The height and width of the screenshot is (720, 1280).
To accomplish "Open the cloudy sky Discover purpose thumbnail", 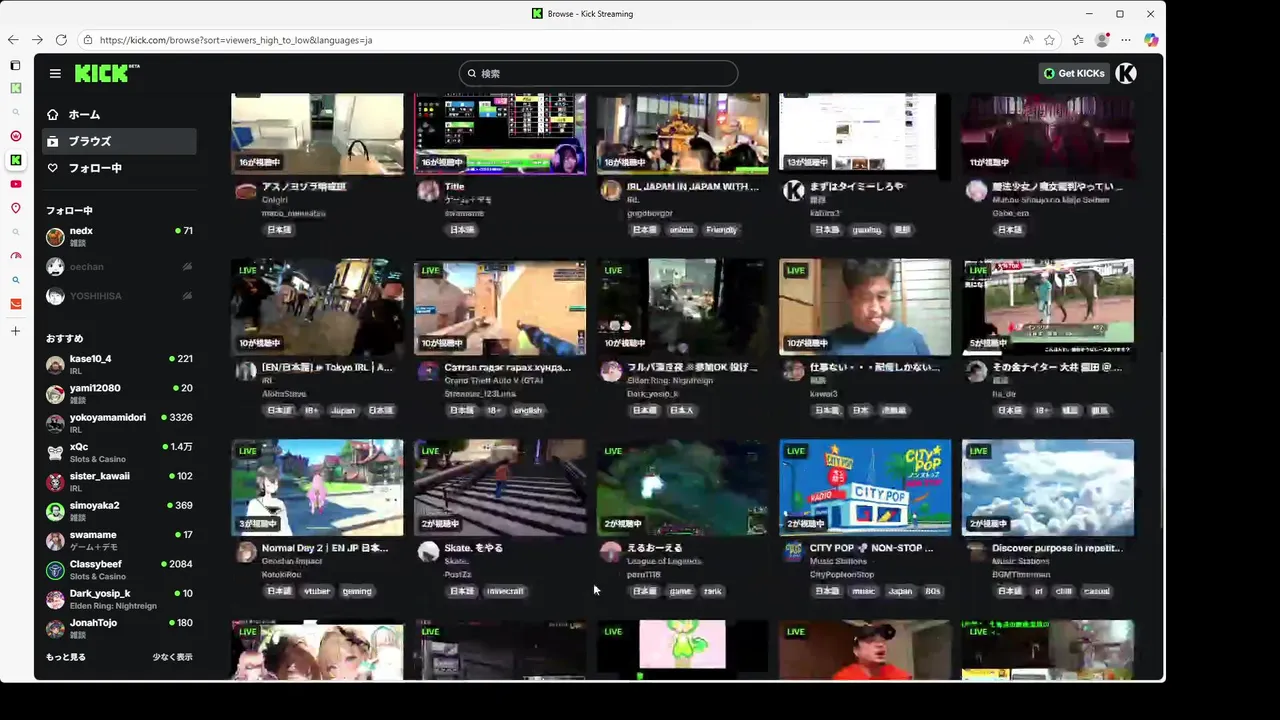I will [x=1048, y=488].
